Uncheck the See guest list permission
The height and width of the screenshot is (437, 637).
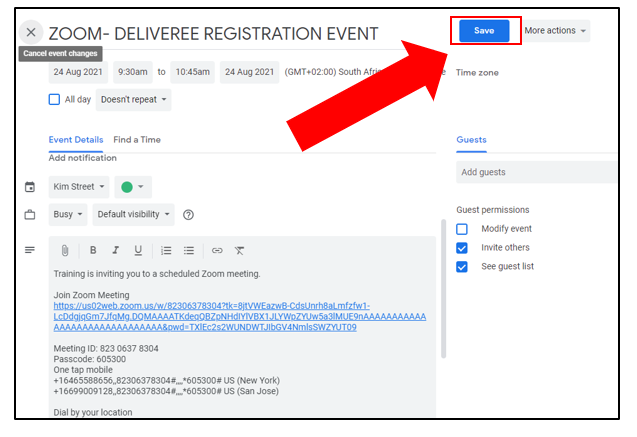[x=462, y=267]
